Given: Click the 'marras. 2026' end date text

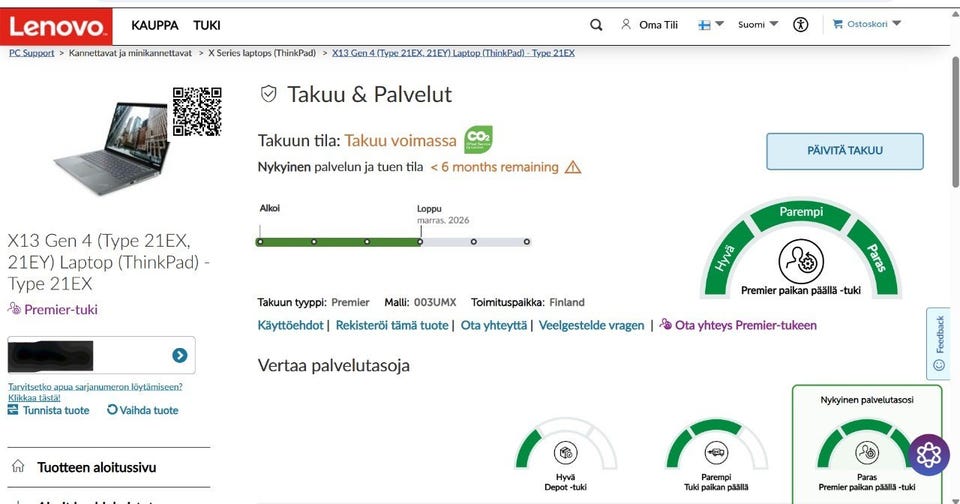Looking at the screenshot, I should [x=443, y=220].
